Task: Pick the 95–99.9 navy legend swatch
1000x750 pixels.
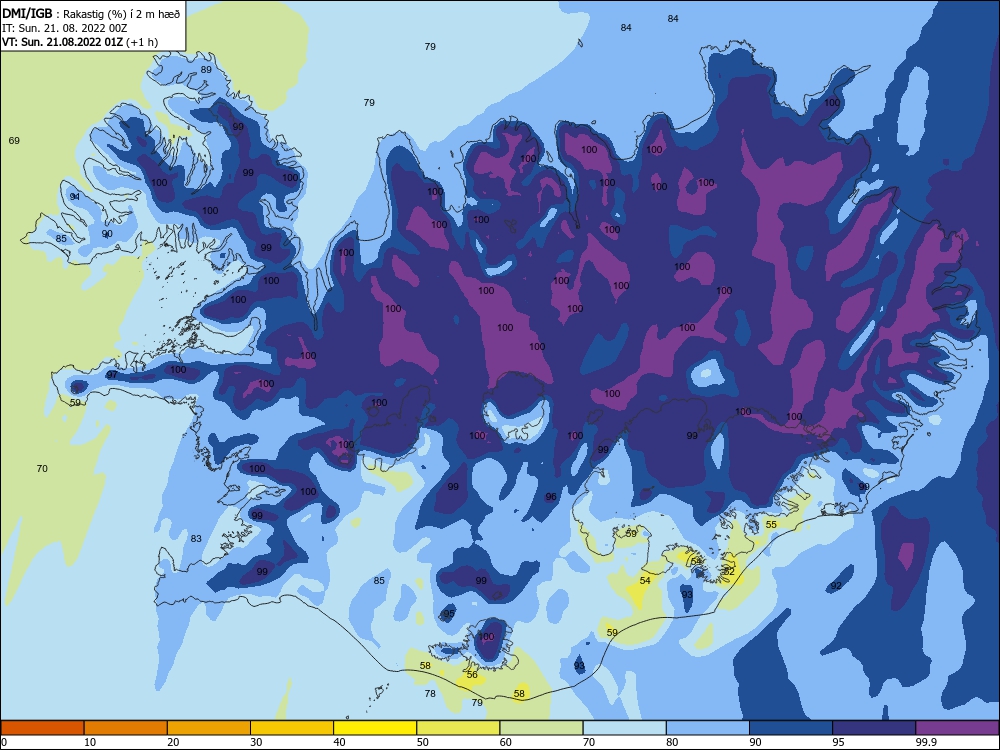Action: 874,728
